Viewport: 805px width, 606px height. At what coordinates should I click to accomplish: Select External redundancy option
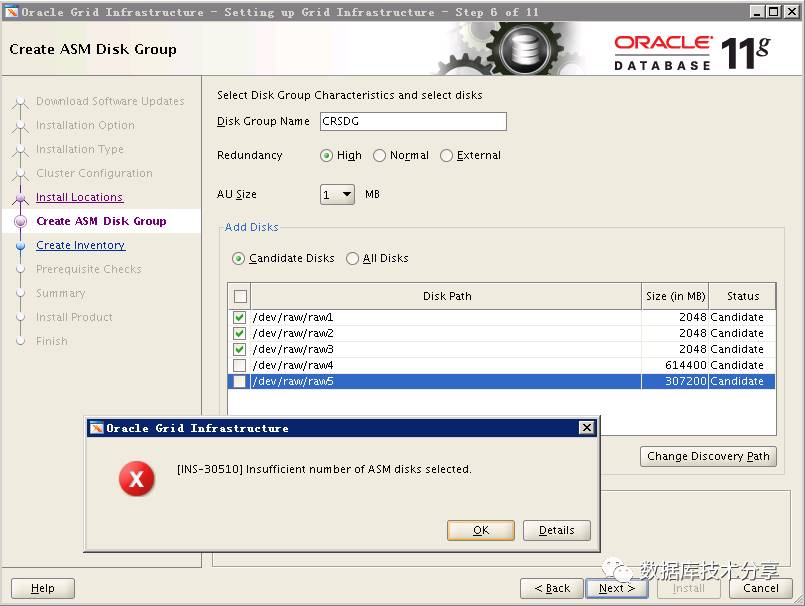coord(447,156)
